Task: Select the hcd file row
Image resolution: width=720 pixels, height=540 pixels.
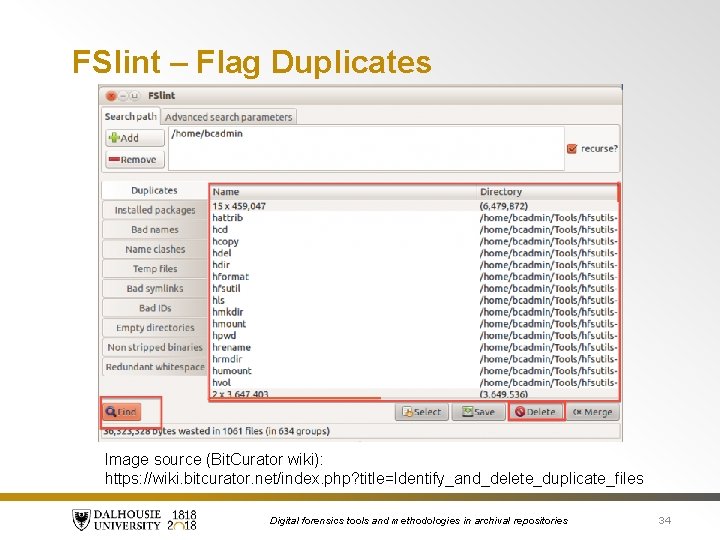Action: pos(414,230)
